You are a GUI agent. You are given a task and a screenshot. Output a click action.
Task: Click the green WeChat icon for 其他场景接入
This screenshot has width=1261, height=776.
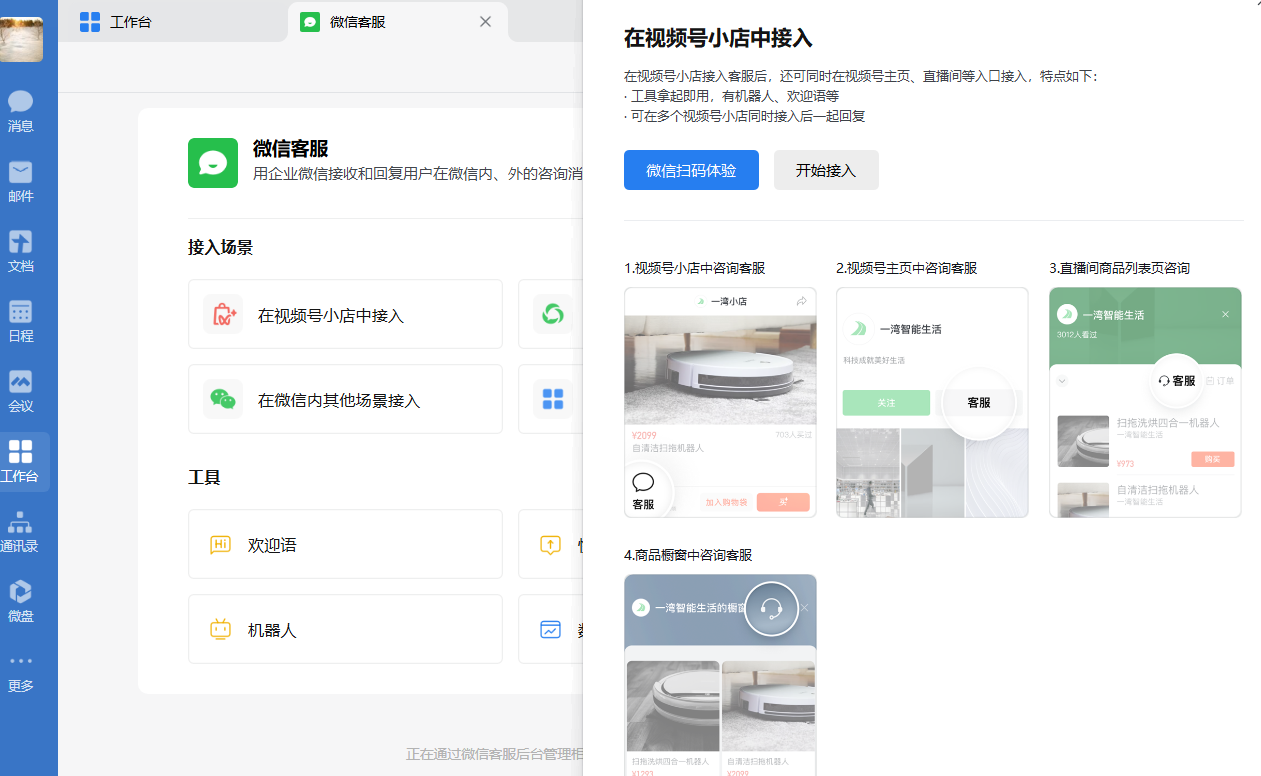tap(223, 399)
